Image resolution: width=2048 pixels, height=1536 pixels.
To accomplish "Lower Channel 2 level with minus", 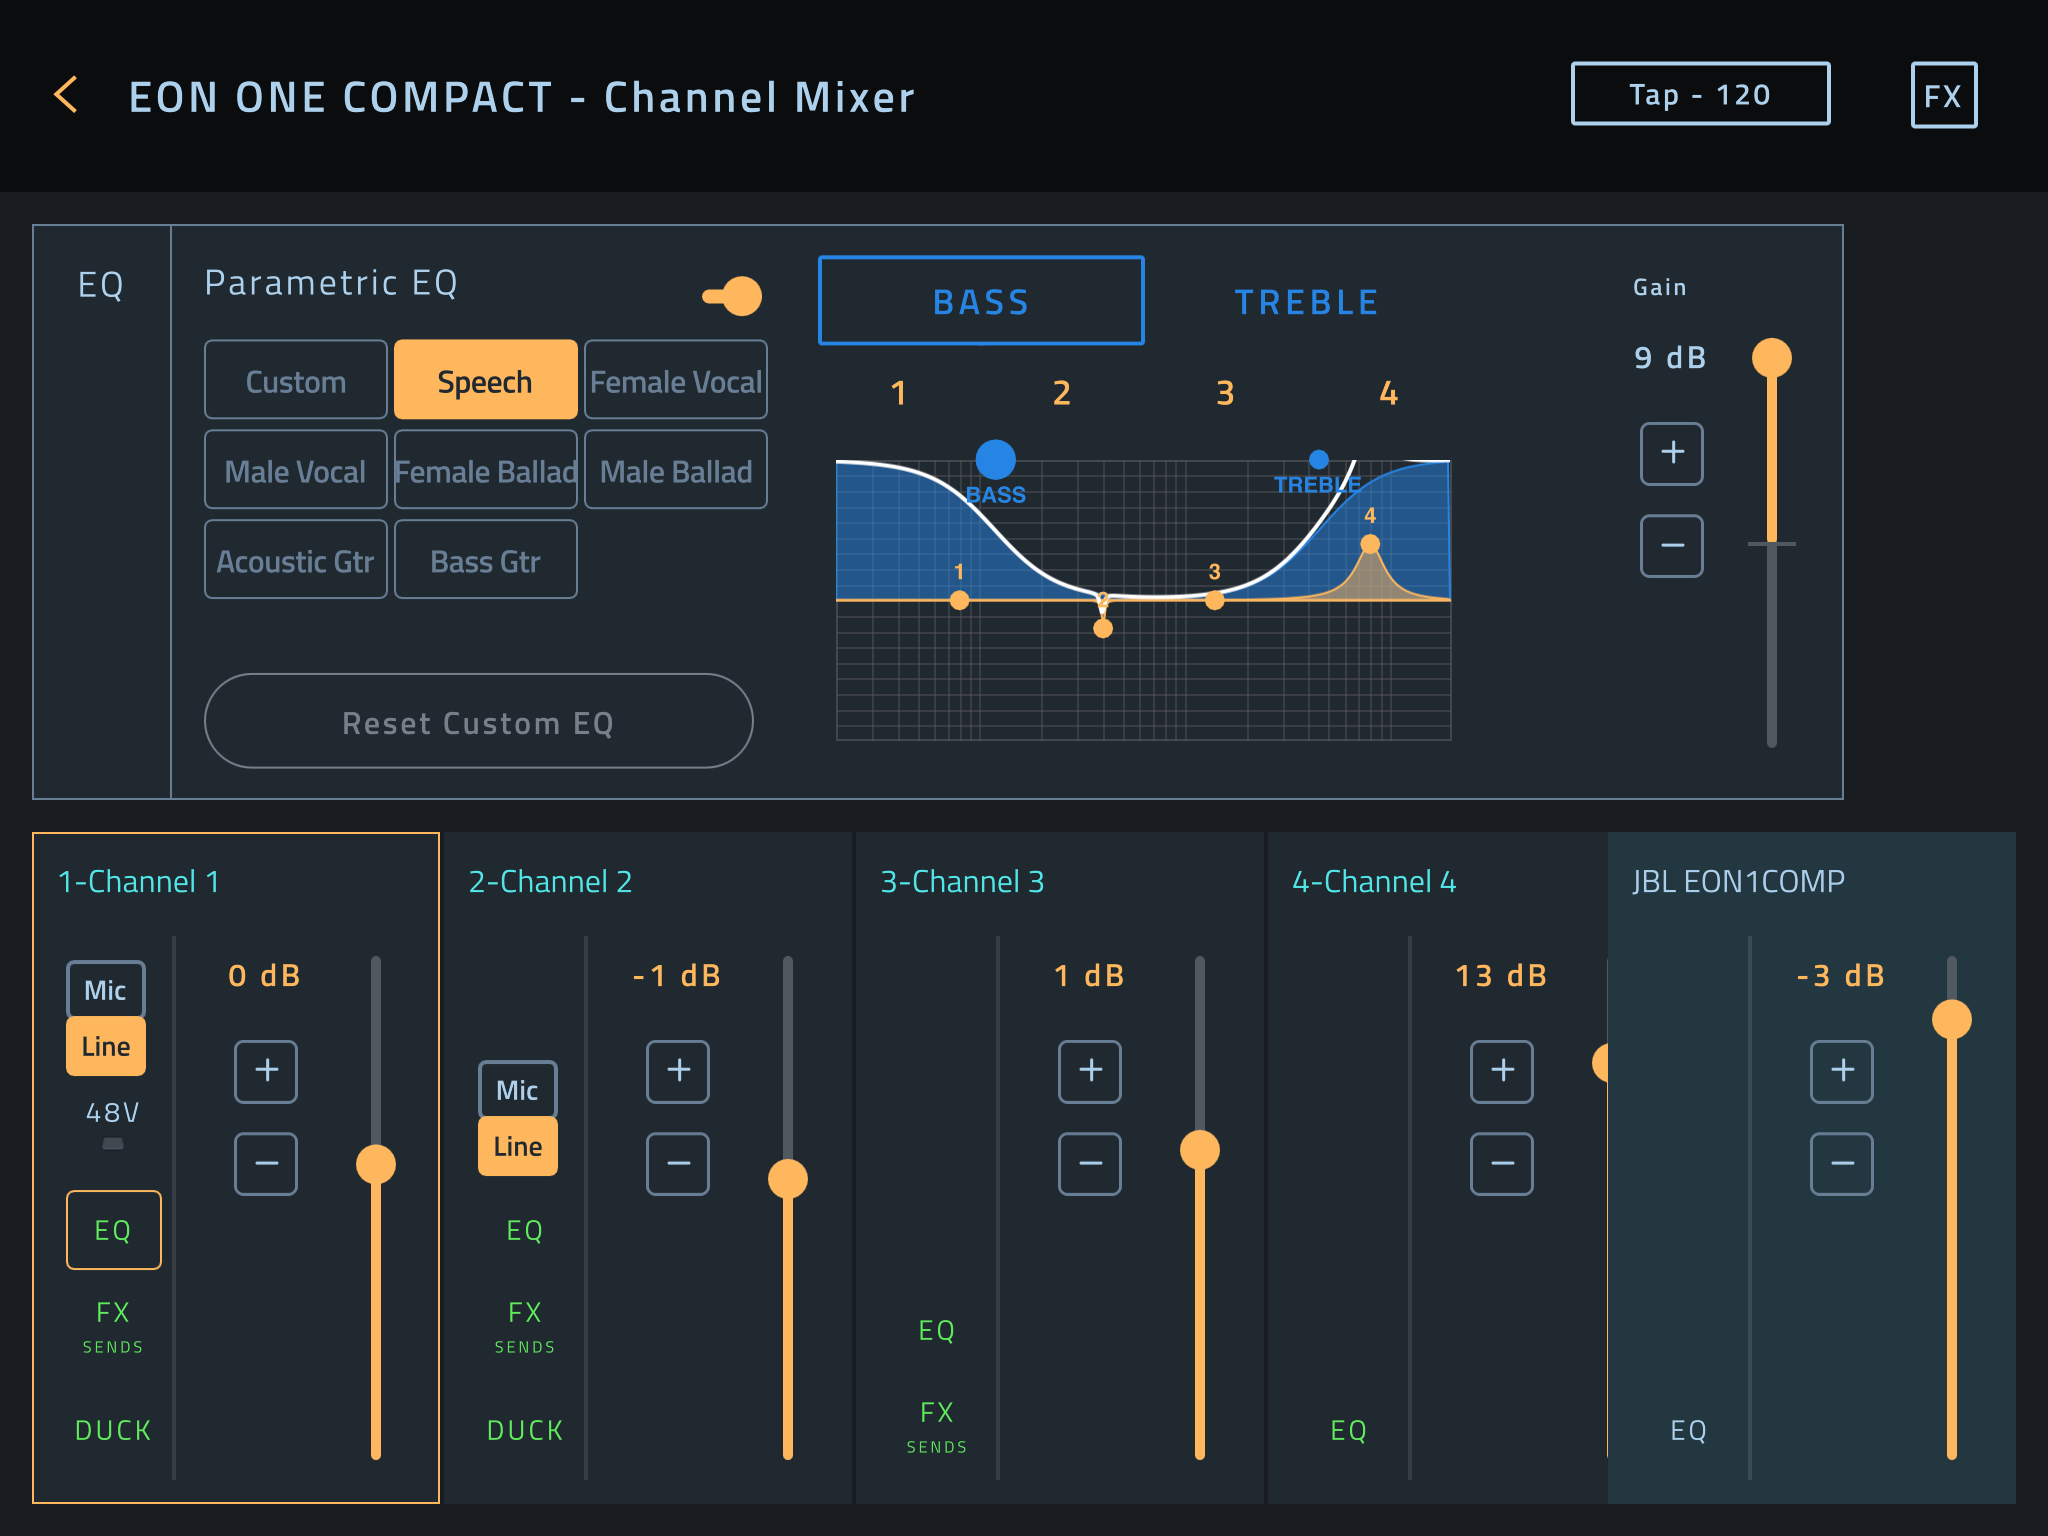I will (678, 1164).
